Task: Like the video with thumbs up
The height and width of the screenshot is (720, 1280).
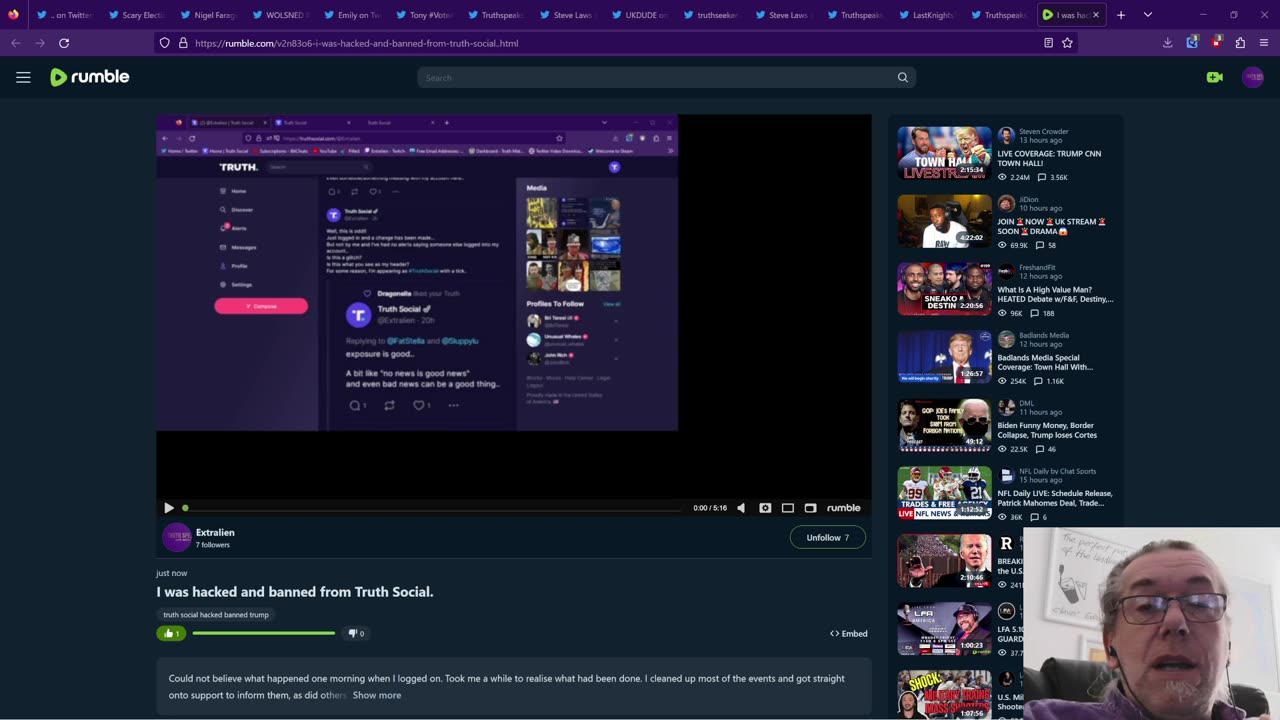Action: pos(171,633)
